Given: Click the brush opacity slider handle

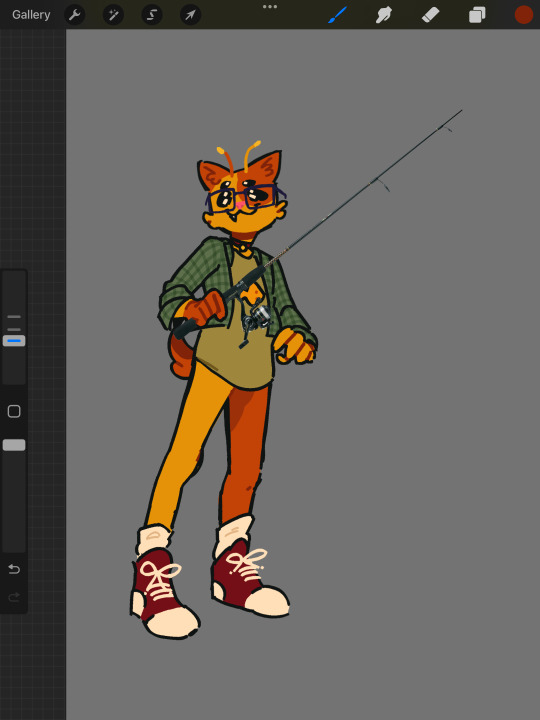Looking at the screenshot, I should (14, 445).
